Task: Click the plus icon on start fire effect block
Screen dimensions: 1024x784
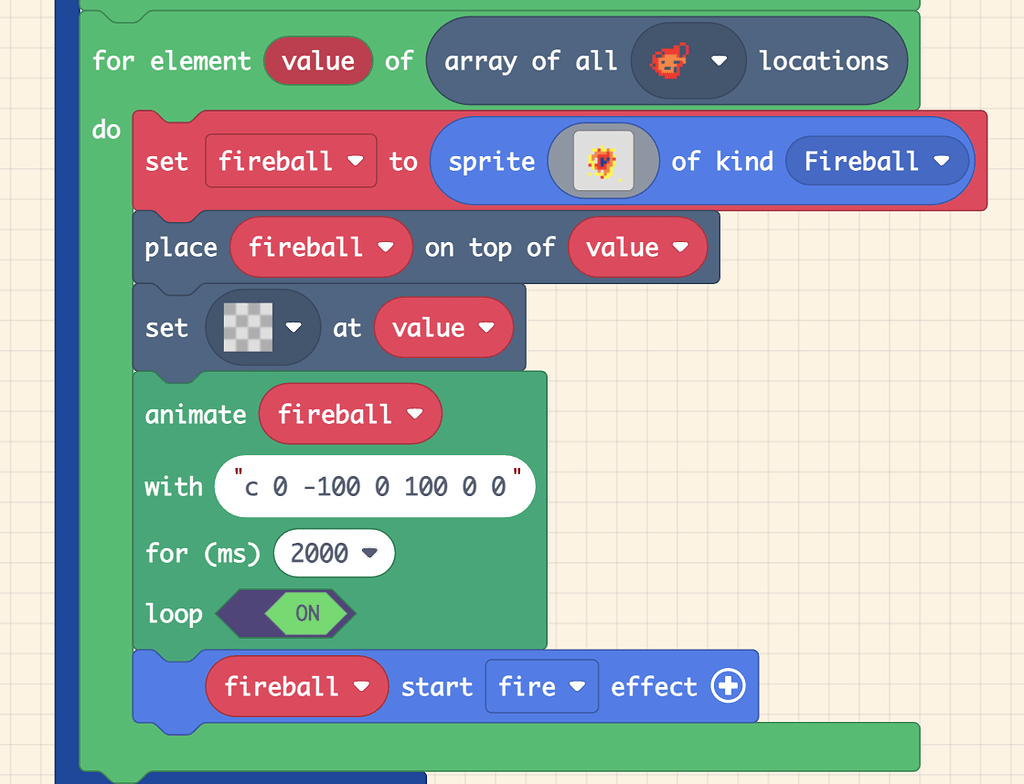Action: coord(729,687)
